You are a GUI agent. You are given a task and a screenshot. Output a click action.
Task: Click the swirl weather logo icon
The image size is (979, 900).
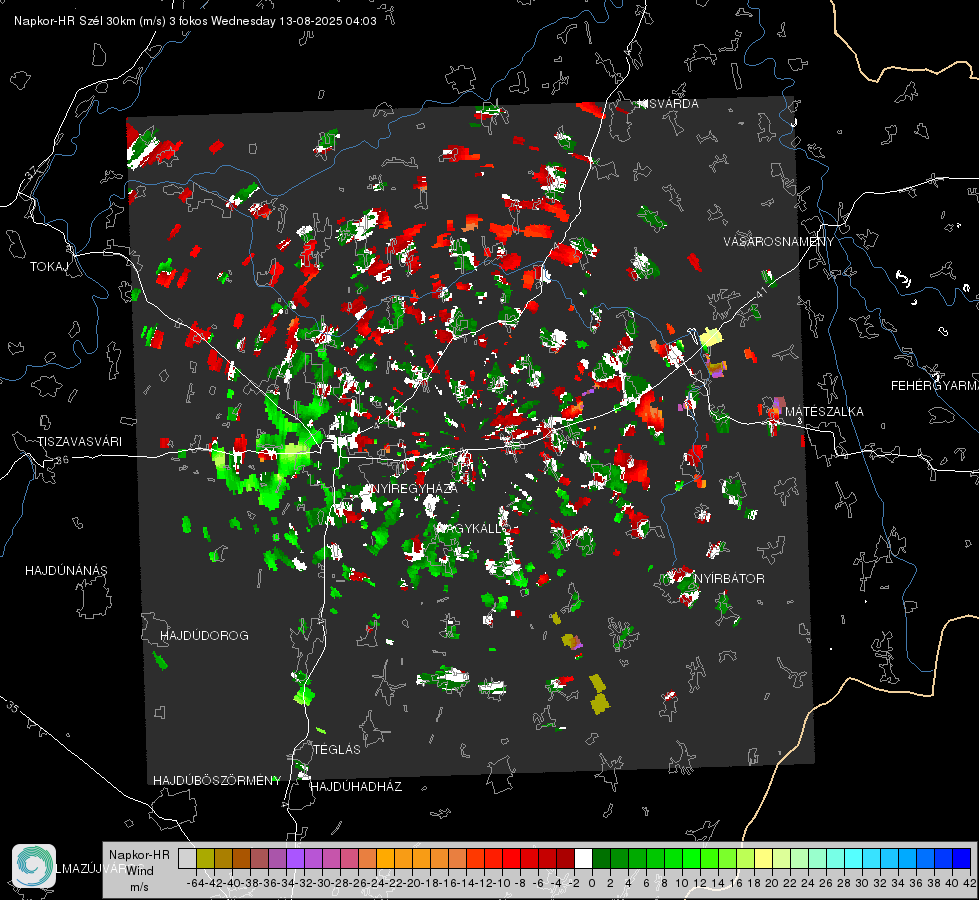(x=34, y=866)
